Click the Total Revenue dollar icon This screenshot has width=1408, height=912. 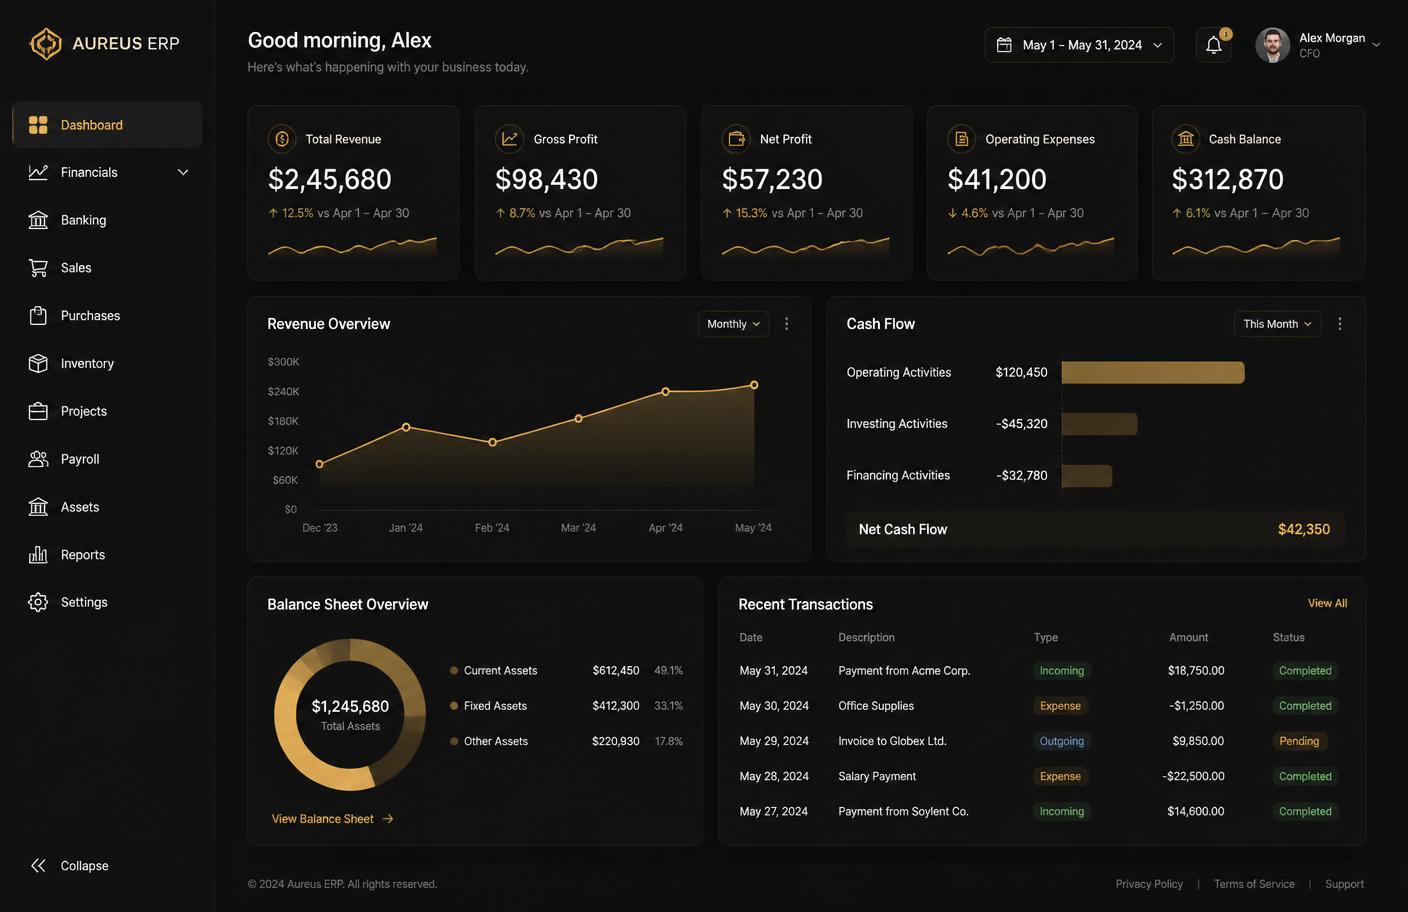[282, 139]
